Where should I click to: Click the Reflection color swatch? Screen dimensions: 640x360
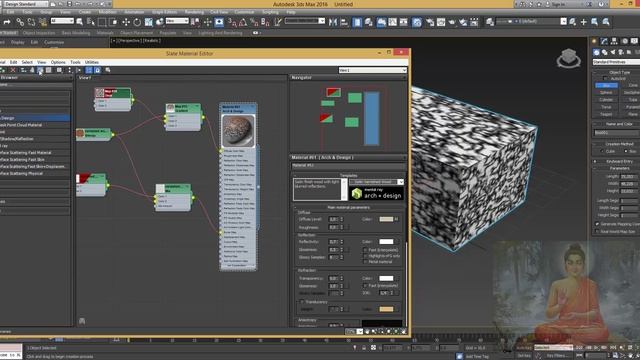tap(386, 242)
